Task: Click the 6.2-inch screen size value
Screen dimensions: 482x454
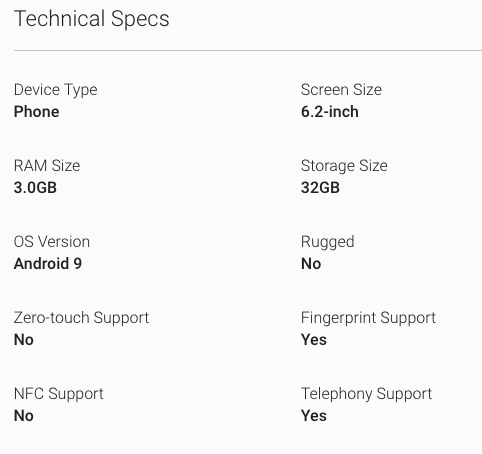Action: [330, 112]
